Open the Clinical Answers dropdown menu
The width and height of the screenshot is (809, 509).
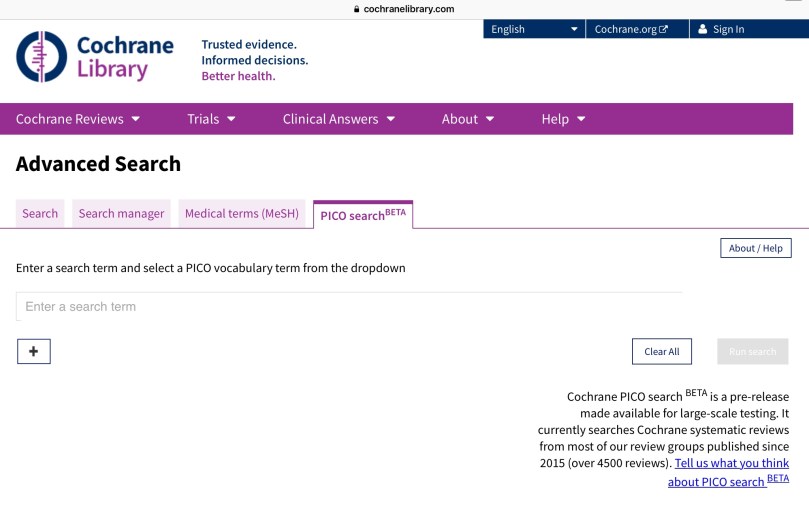(x=339, y=119)
